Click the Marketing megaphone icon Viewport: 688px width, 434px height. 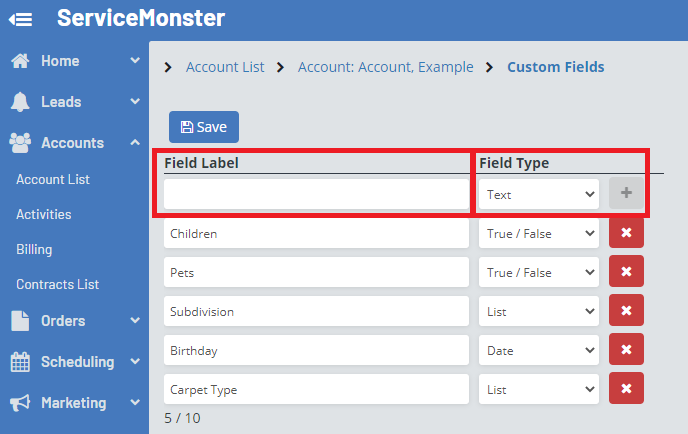pos(20,403)
